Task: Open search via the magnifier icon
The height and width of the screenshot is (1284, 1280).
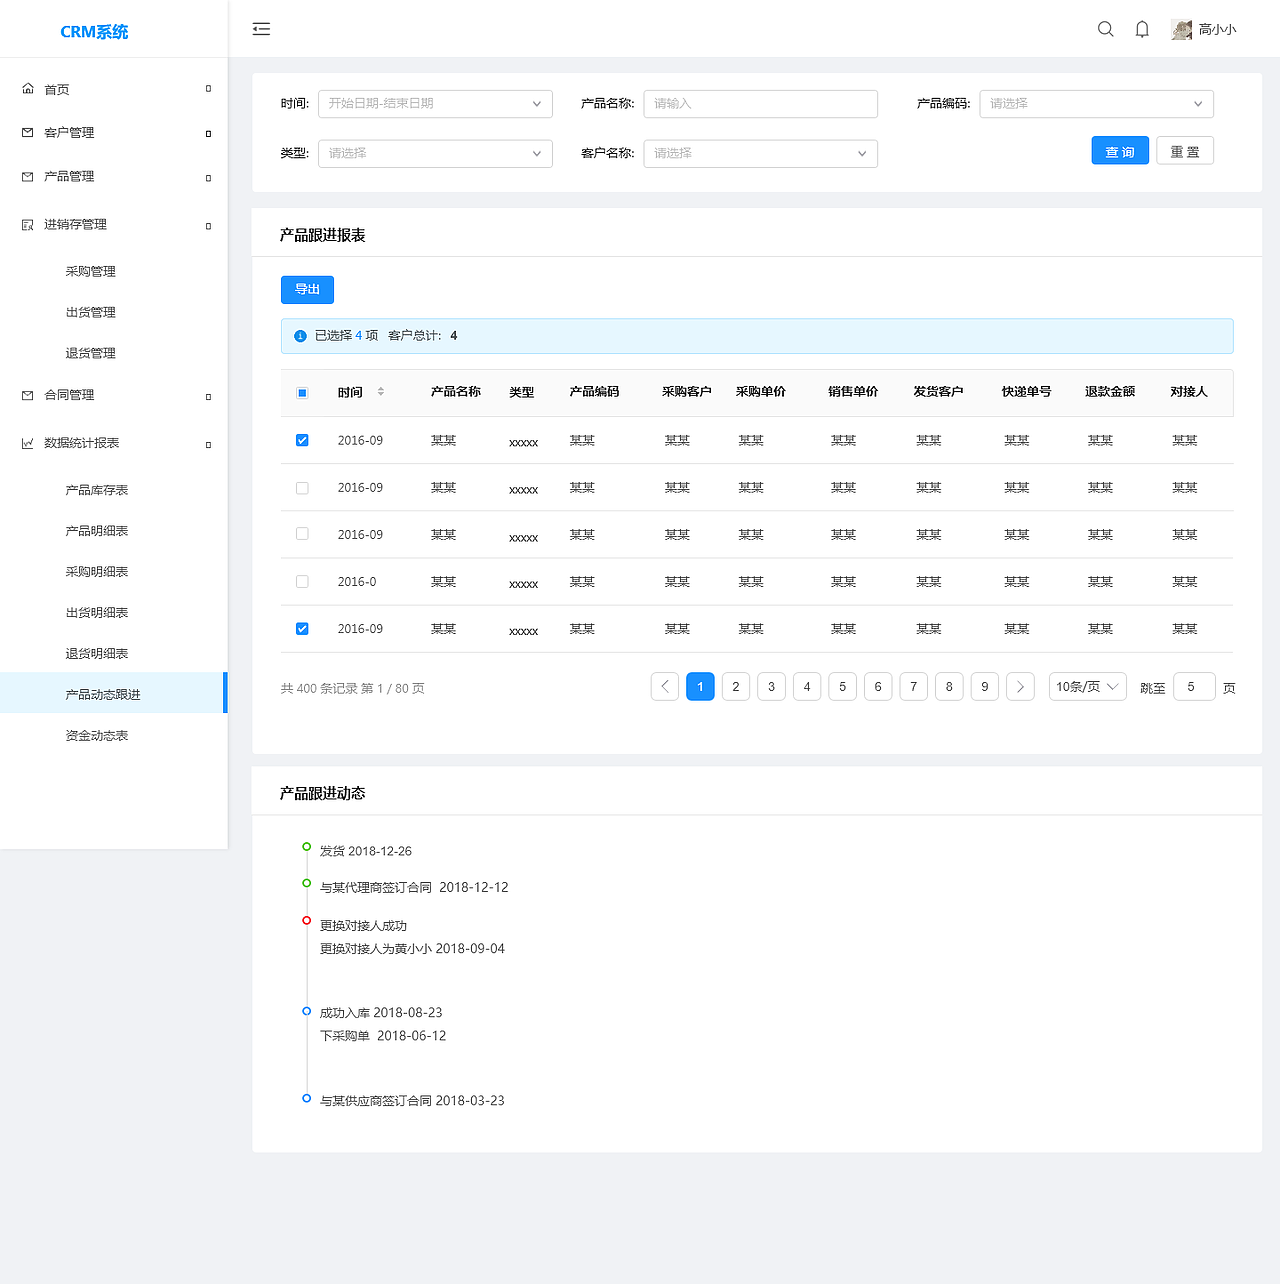Action: point(1105,29)
